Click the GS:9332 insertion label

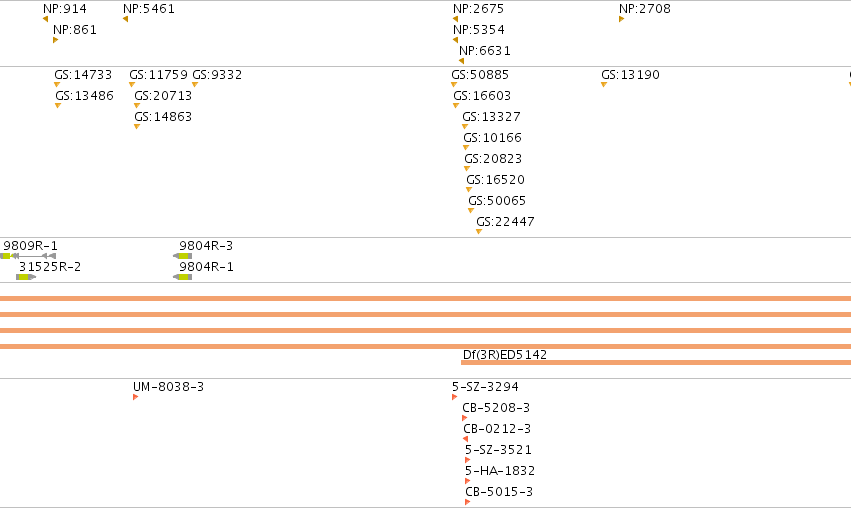click(x=217, y=75)
